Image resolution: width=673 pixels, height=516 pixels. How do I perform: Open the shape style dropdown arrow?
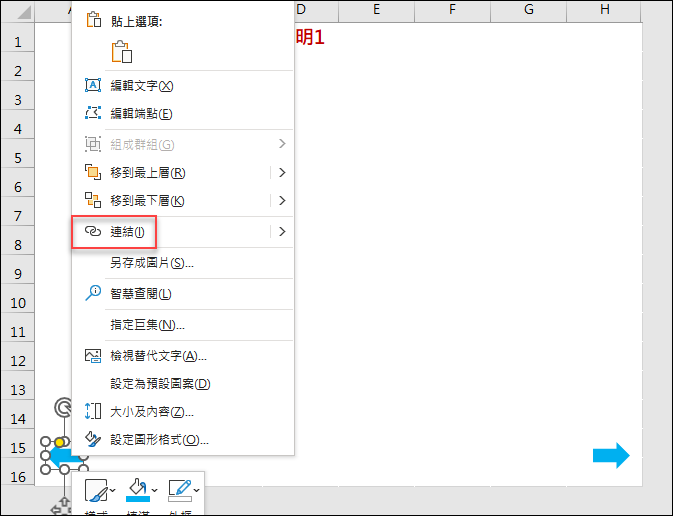tap(112, 490)
